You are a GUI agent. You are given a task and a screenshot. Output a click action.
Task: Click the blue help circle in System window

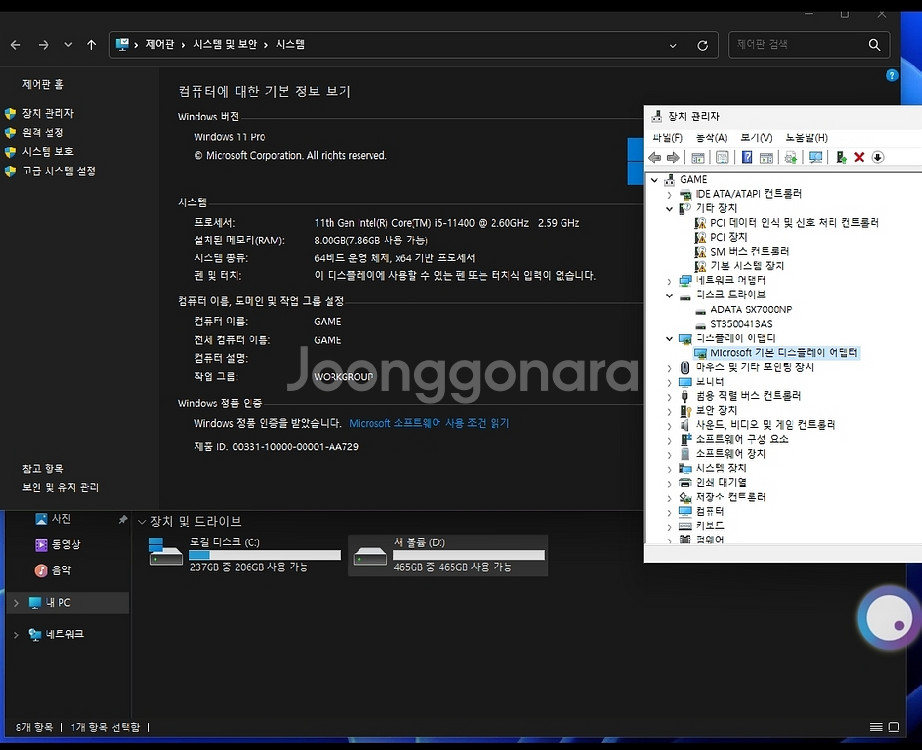click(892, 75)
